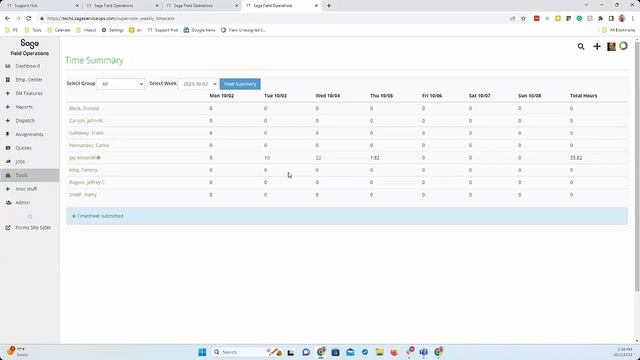Open the Settings bookmark
Viewport: 640px width, 360px height.
pos(113,30)
